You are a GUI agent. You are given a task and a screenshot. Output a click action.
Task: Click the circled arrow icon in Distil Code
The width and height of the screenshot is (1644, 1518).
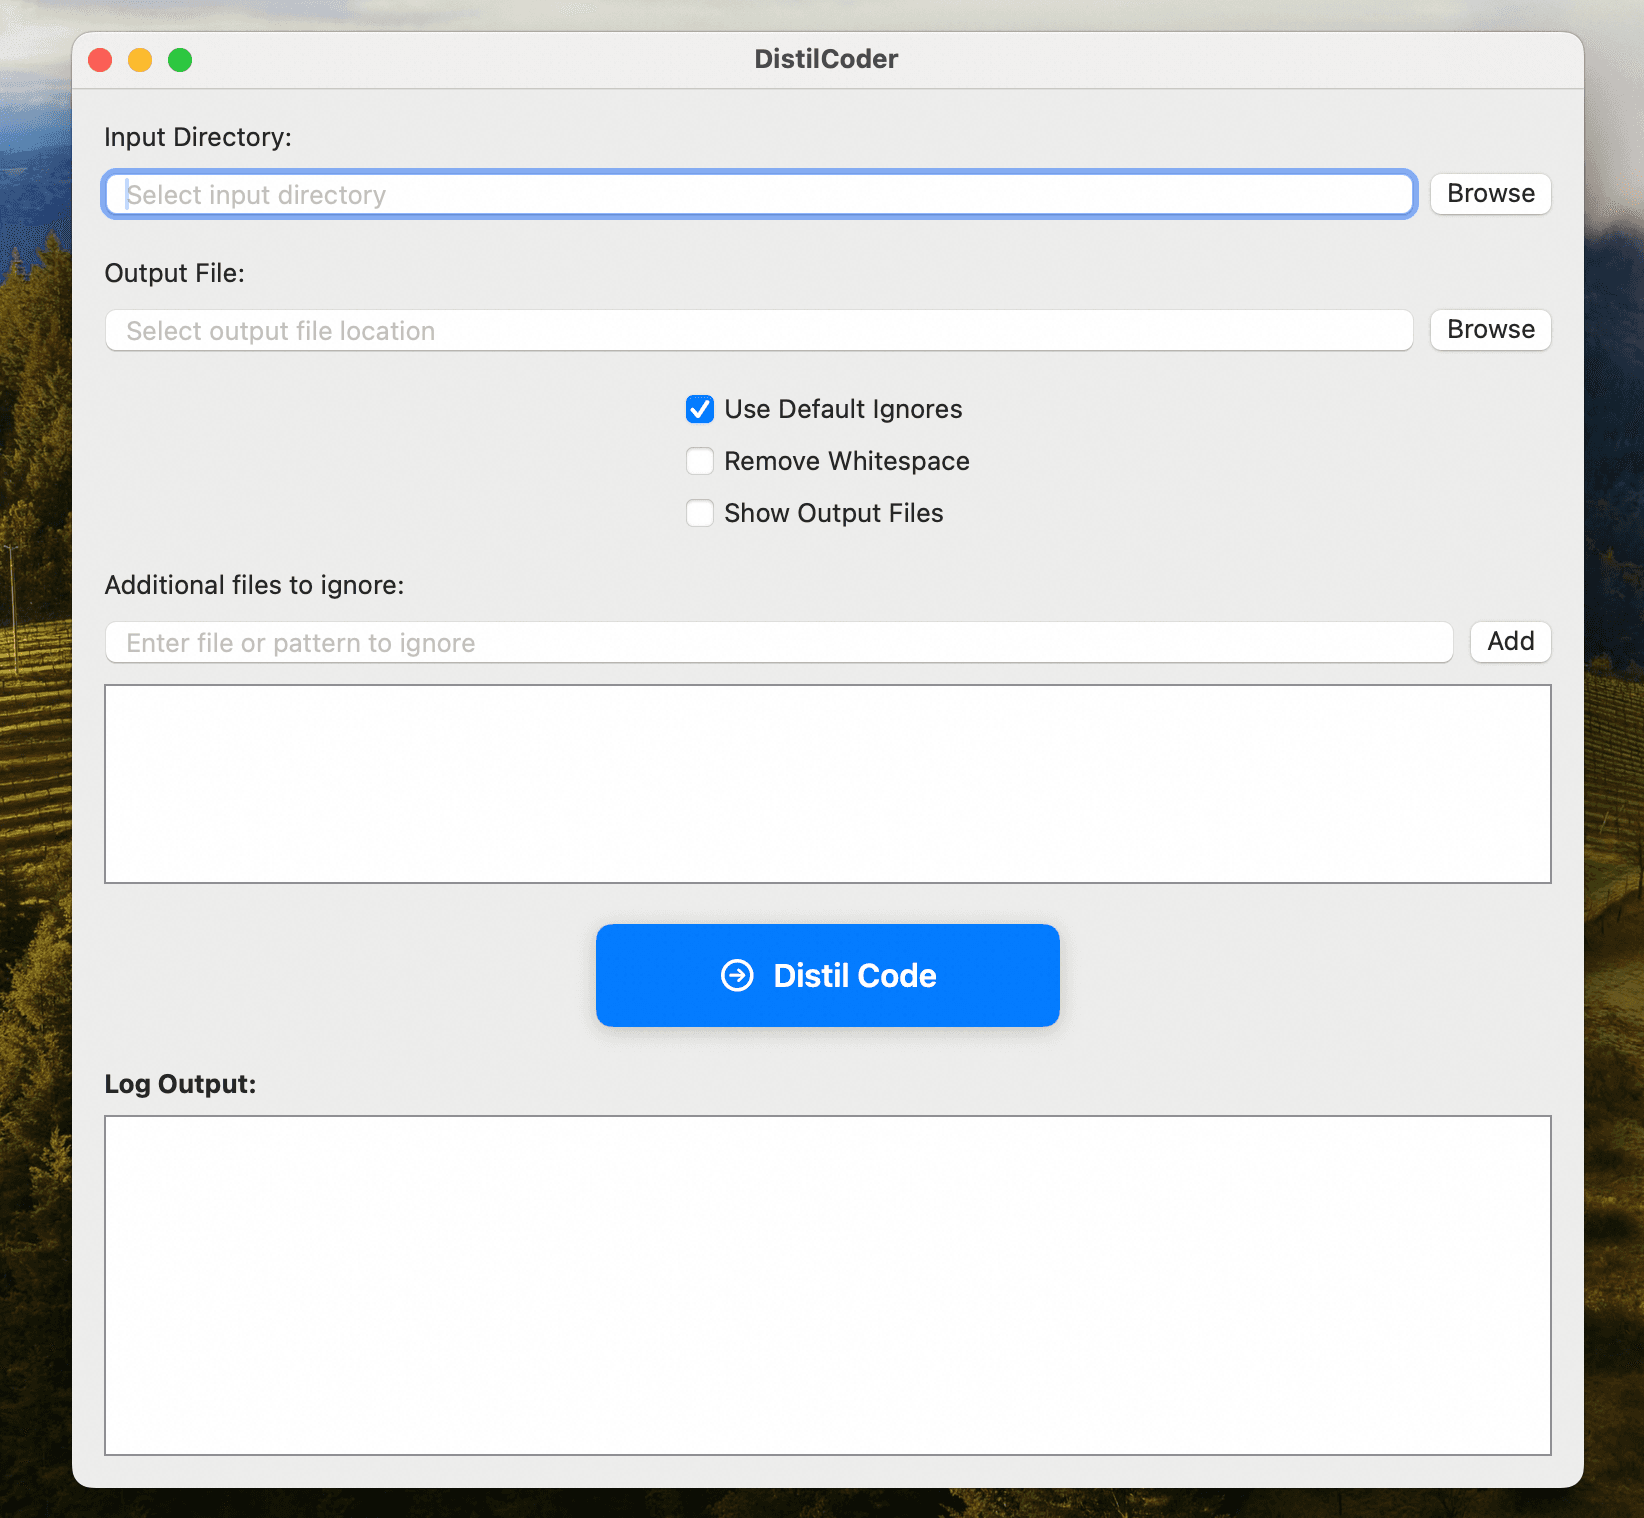point(737,975)
